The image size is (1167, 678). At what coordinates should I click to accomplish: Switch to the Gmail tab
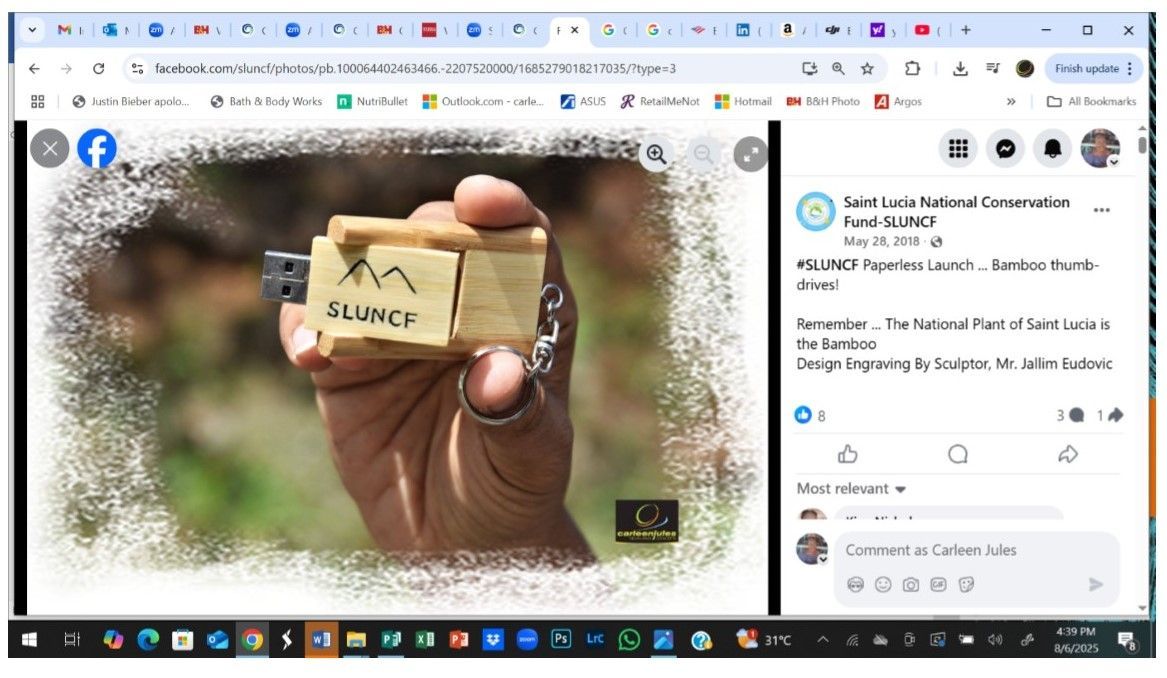(x=70, y=30)
